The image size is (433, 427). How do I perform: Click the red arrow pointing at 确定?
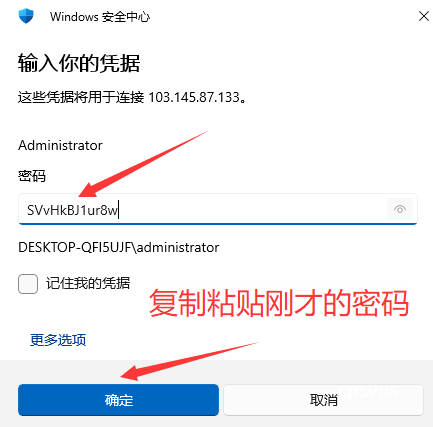(189, 361)
